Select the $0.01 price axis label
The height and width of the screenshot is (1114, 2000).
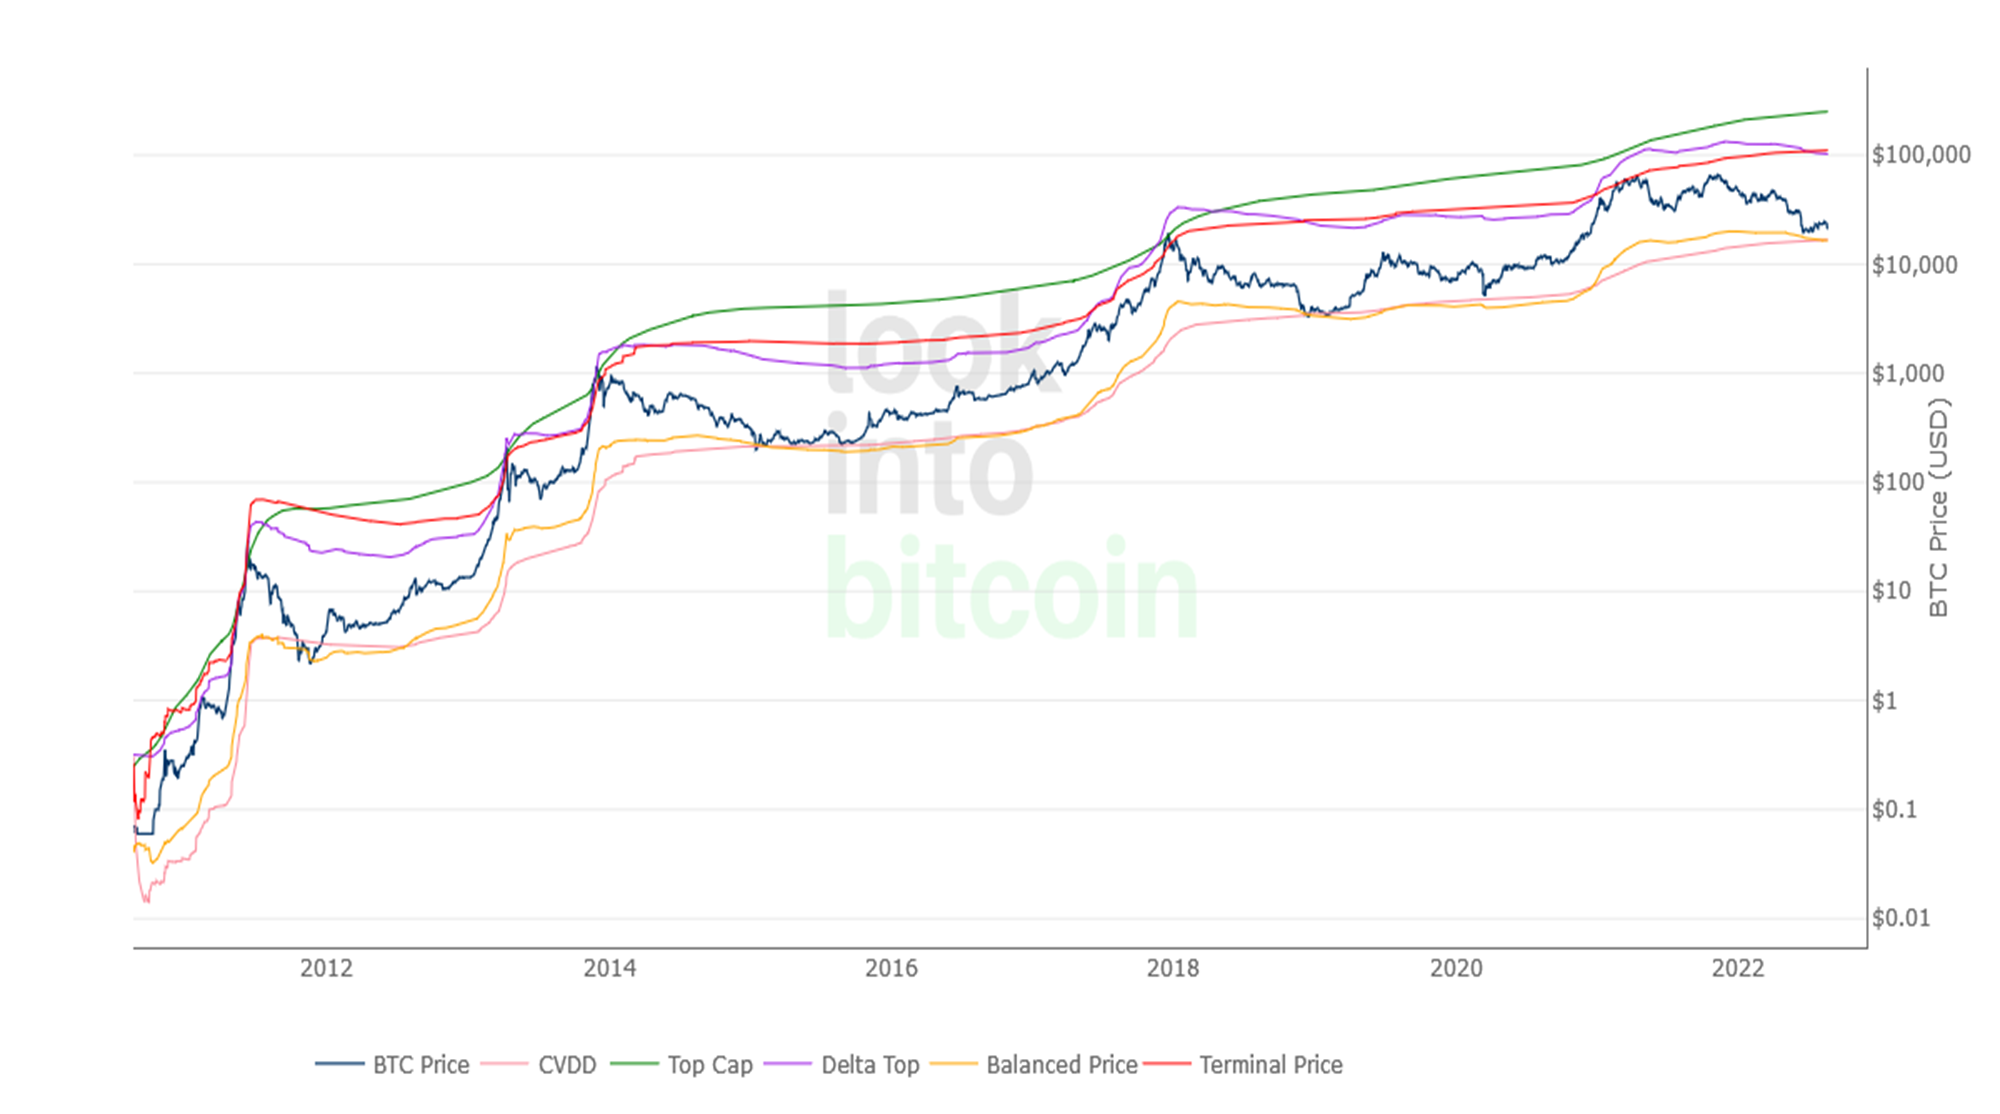[1901, 918]
